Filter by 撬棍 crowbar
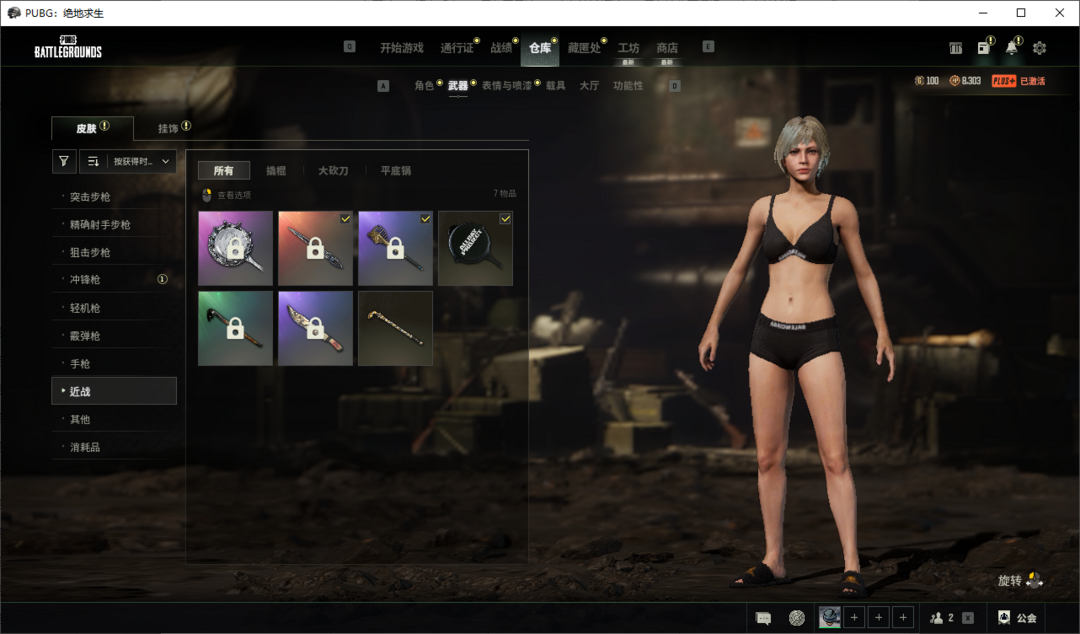Screen dimensions: 1080x634 (276, 170)
